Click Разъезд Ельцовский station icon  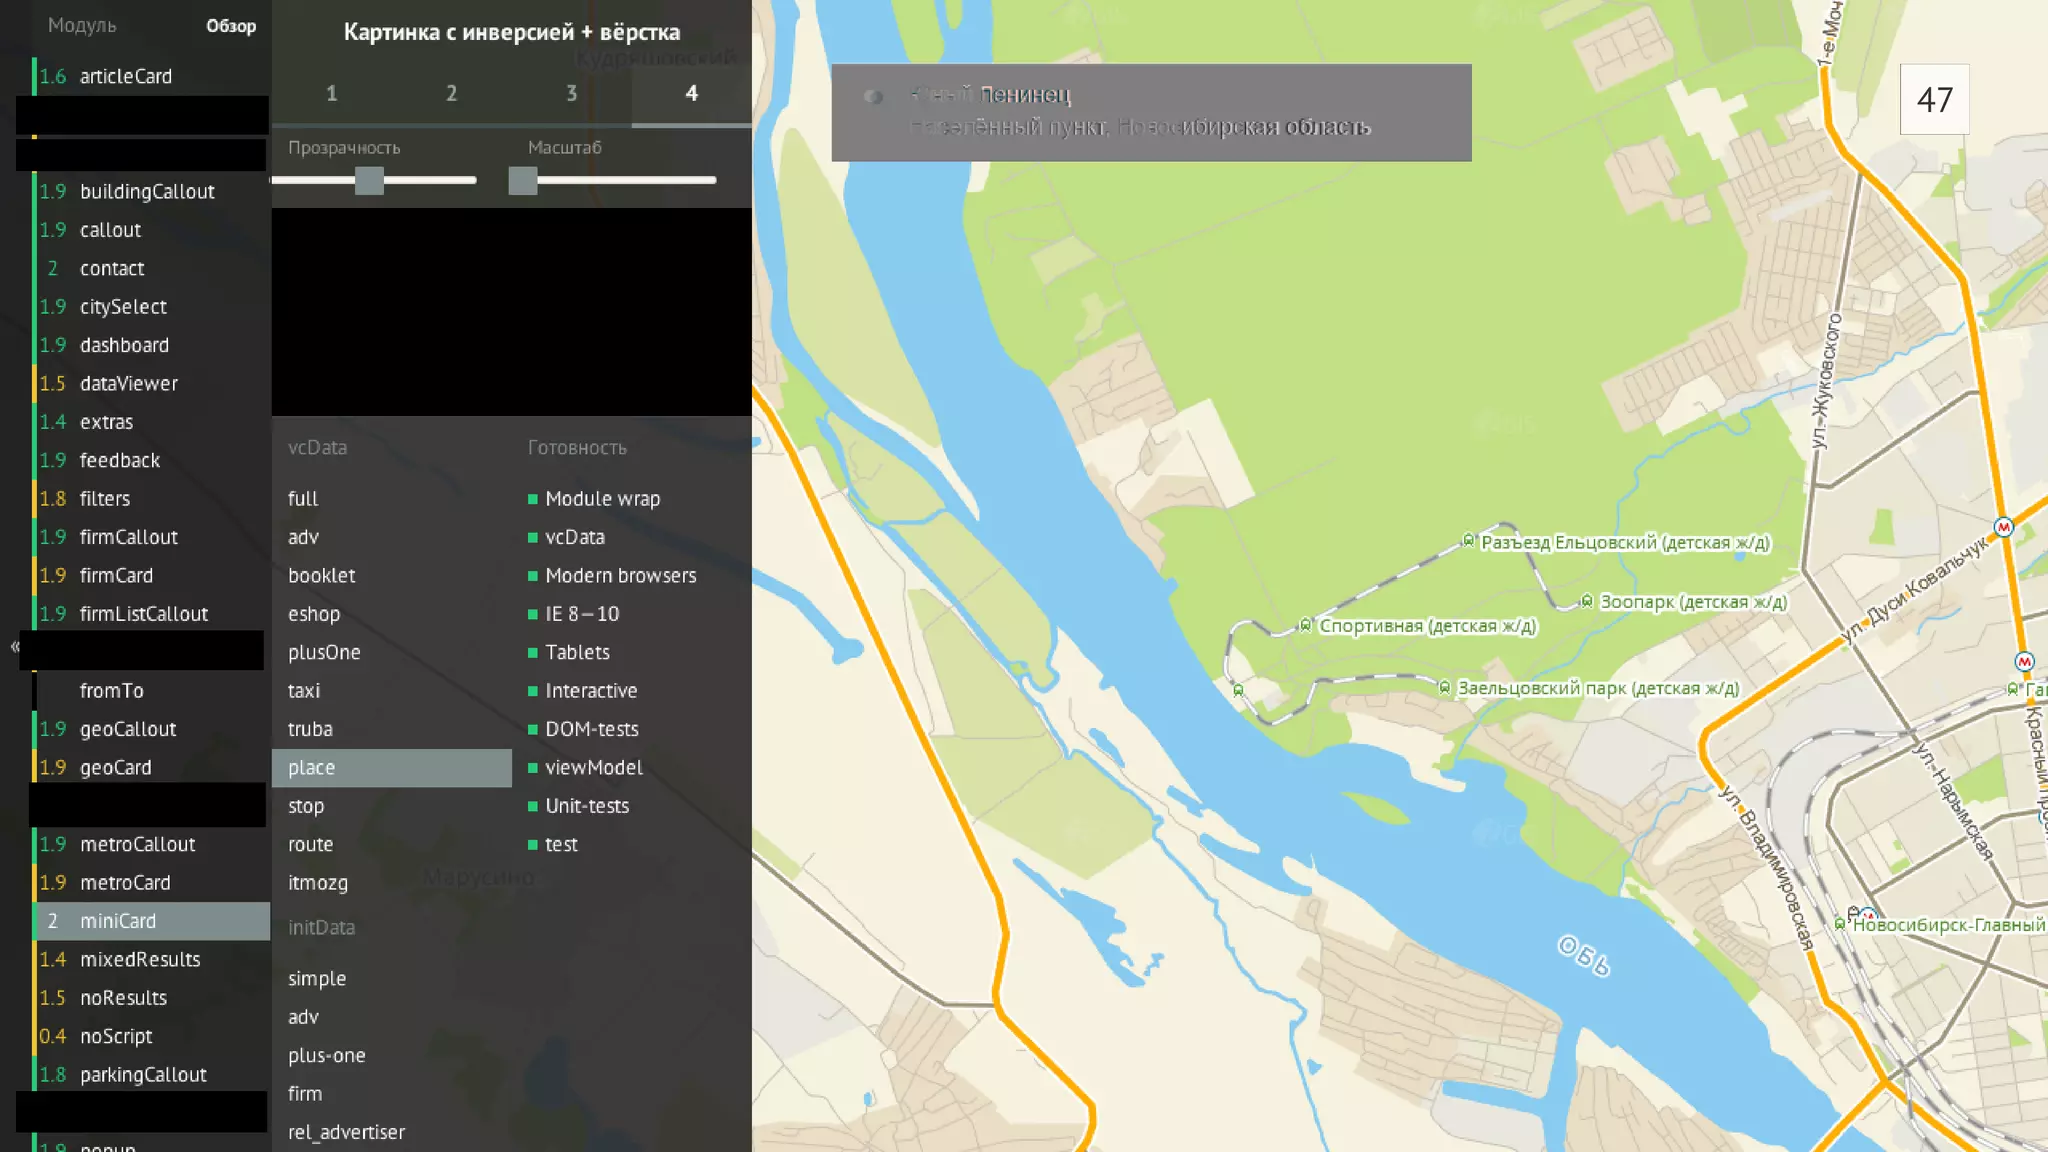[1467, 541]
